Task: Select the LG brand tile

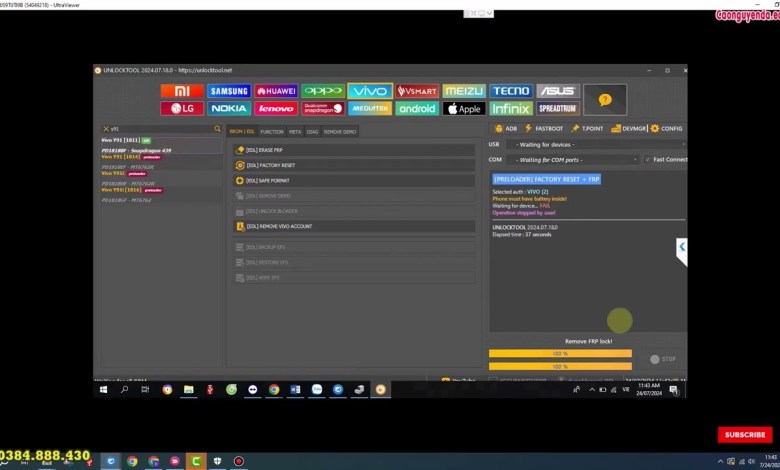Action: [x=182, y=108]
